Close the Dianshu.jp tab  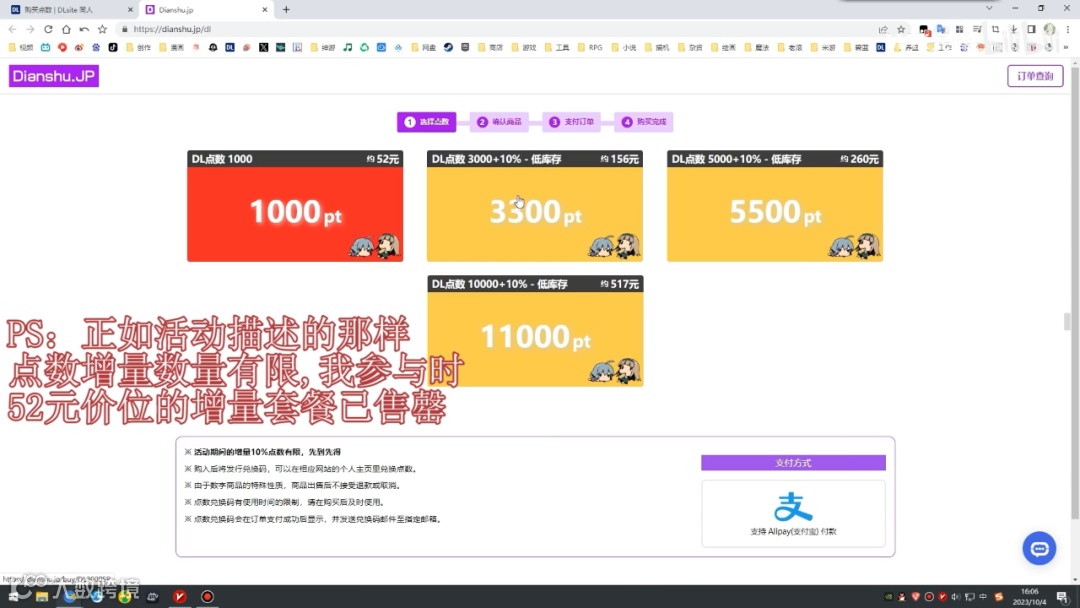(264, 10)
